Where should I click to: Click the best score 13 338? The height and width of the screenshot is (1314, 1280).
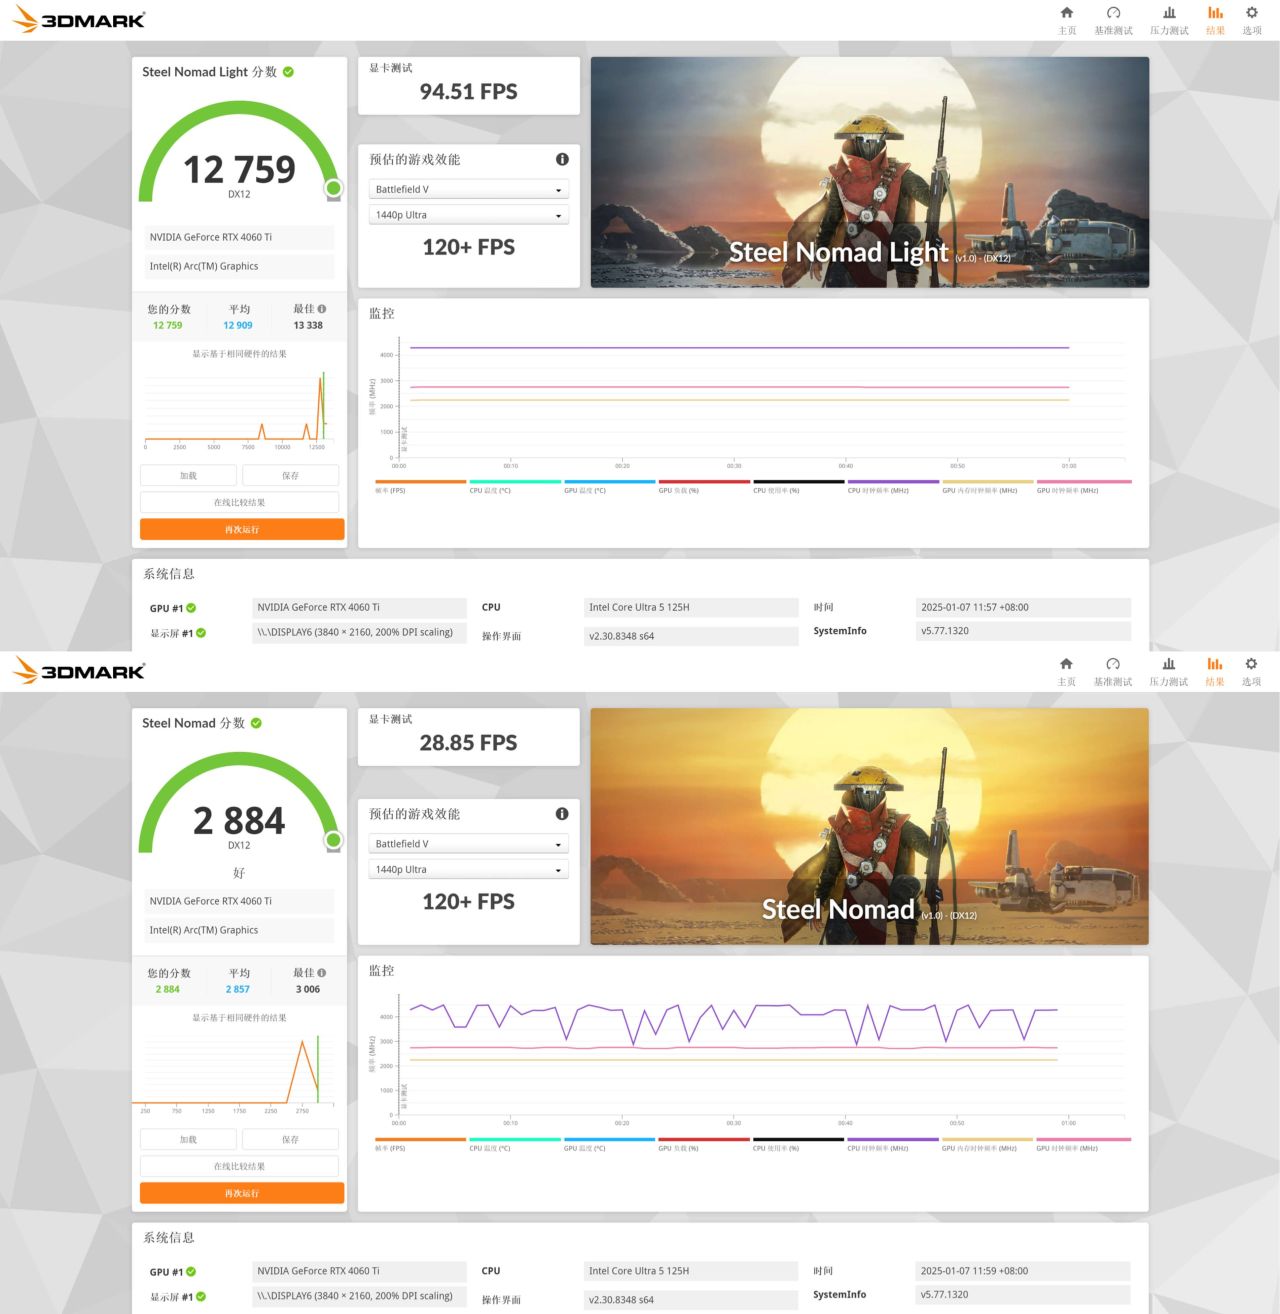(308, 326)
